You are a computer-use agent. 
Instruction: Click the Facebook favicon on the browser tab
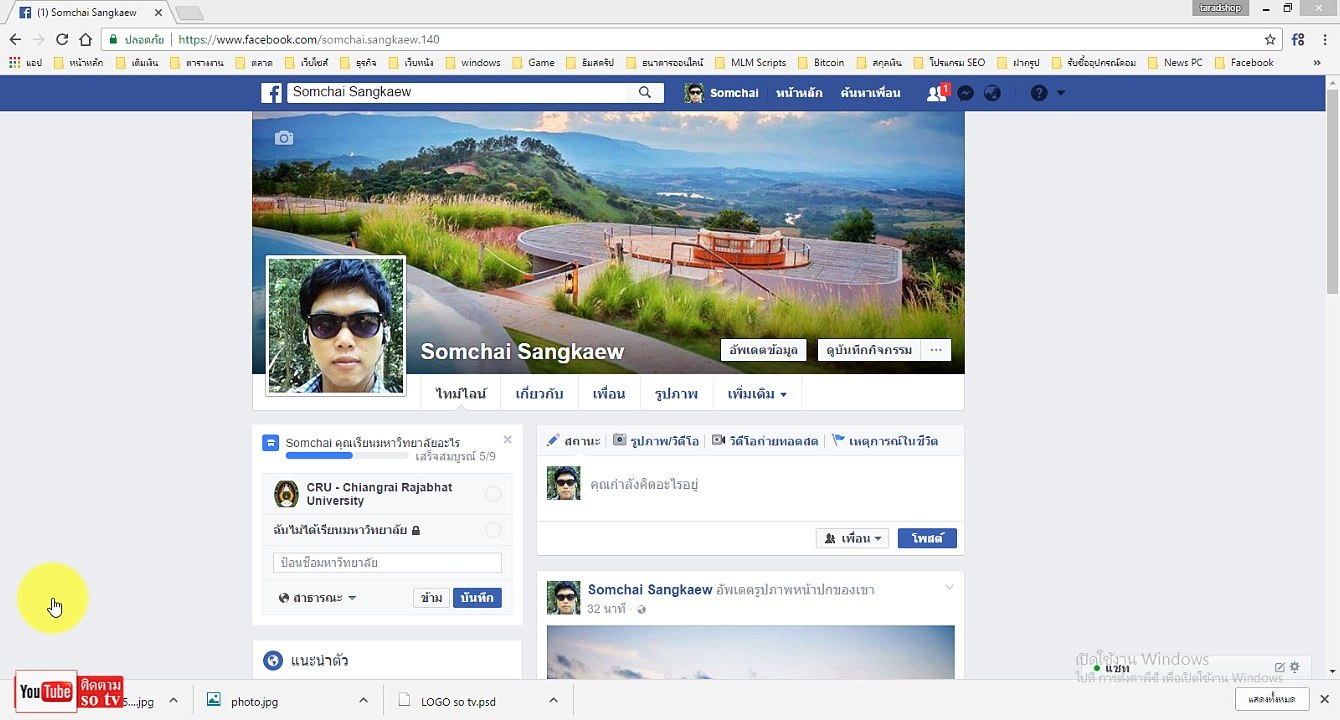[25, 12]
